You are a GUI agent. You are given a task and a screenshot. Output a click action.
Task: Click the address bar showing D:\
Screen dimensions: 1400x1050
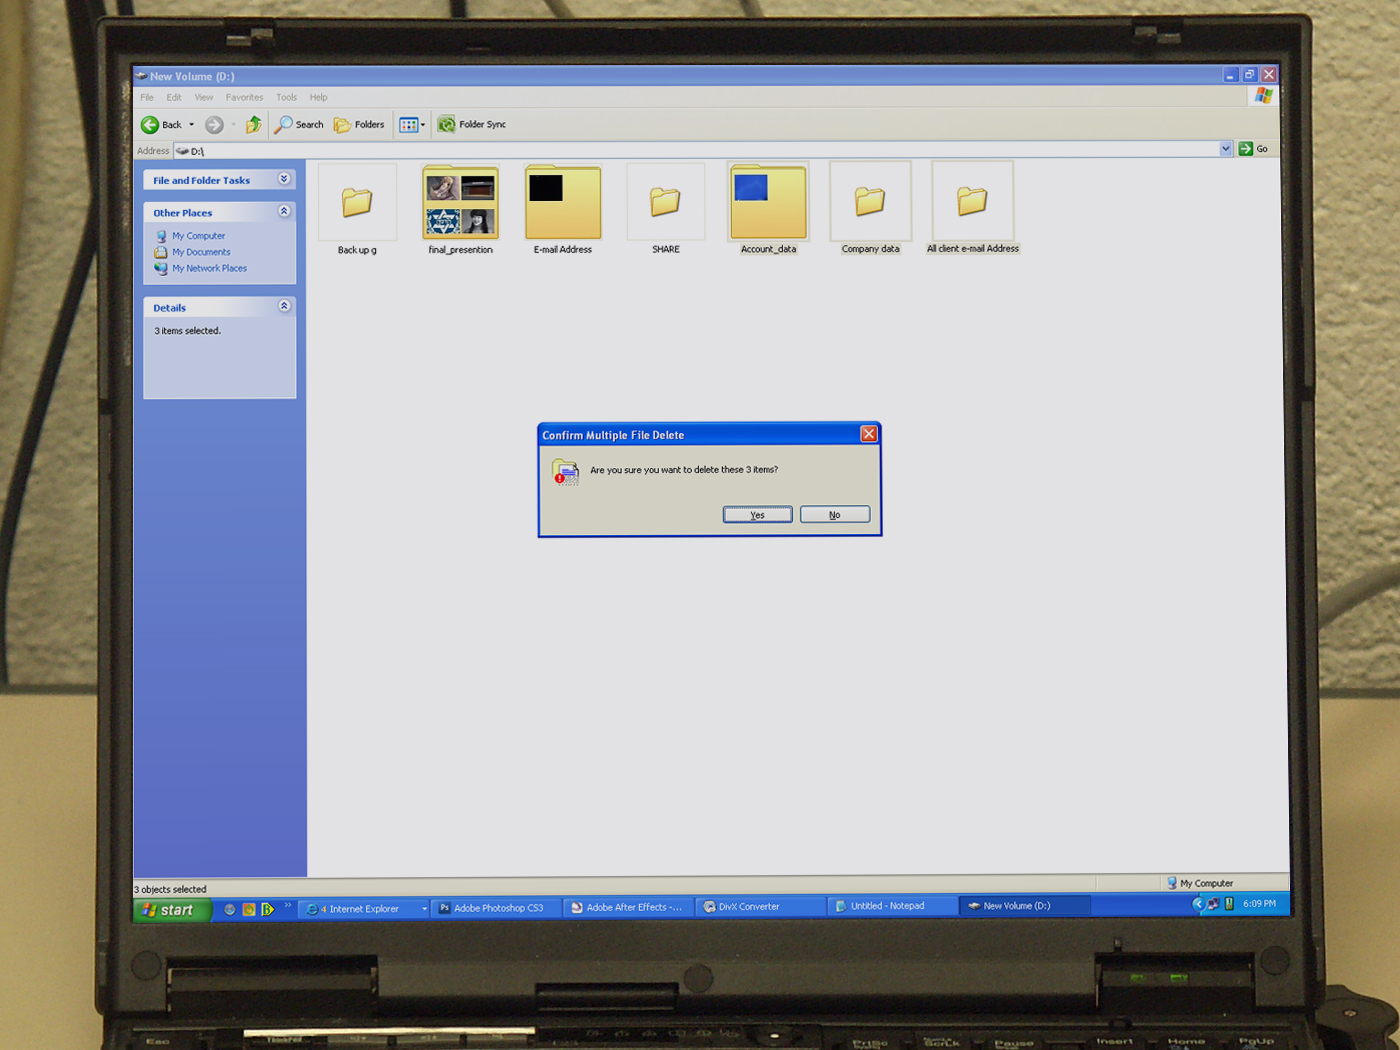pyautogui.click(x=703, y=150)
